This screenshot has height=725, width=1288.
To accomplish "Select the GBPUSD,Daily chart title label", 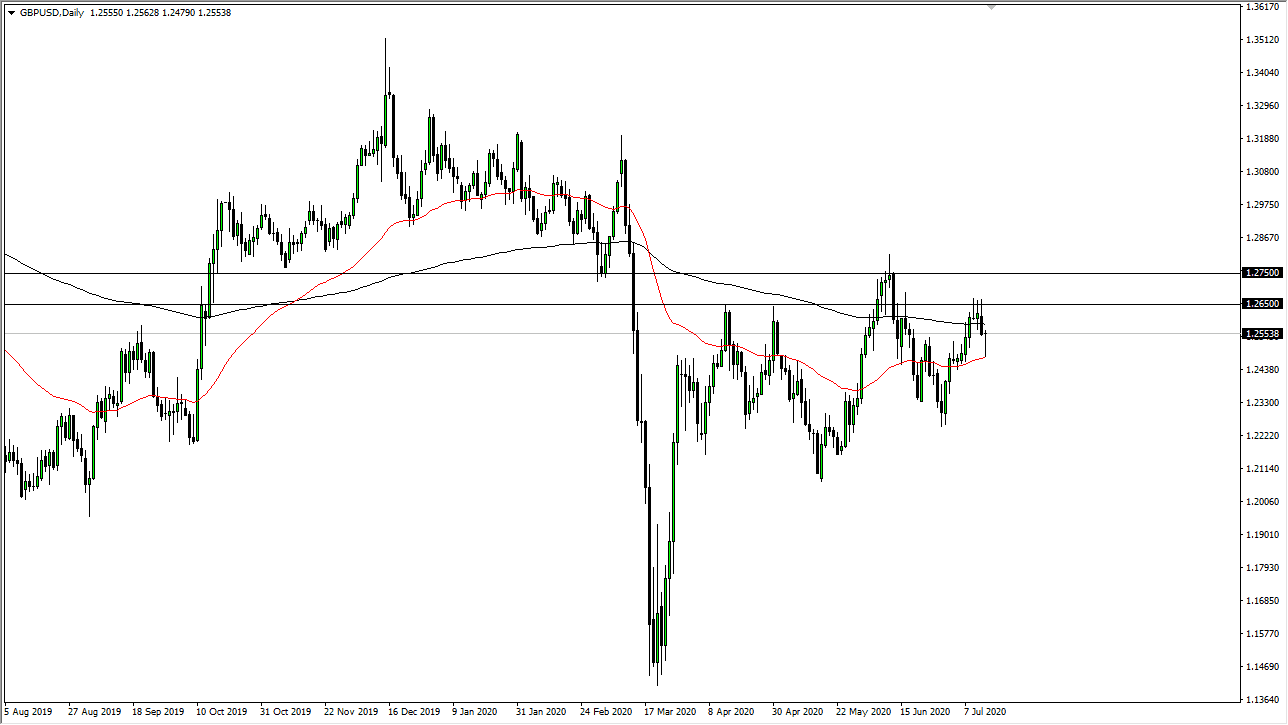I will (52, 12).
